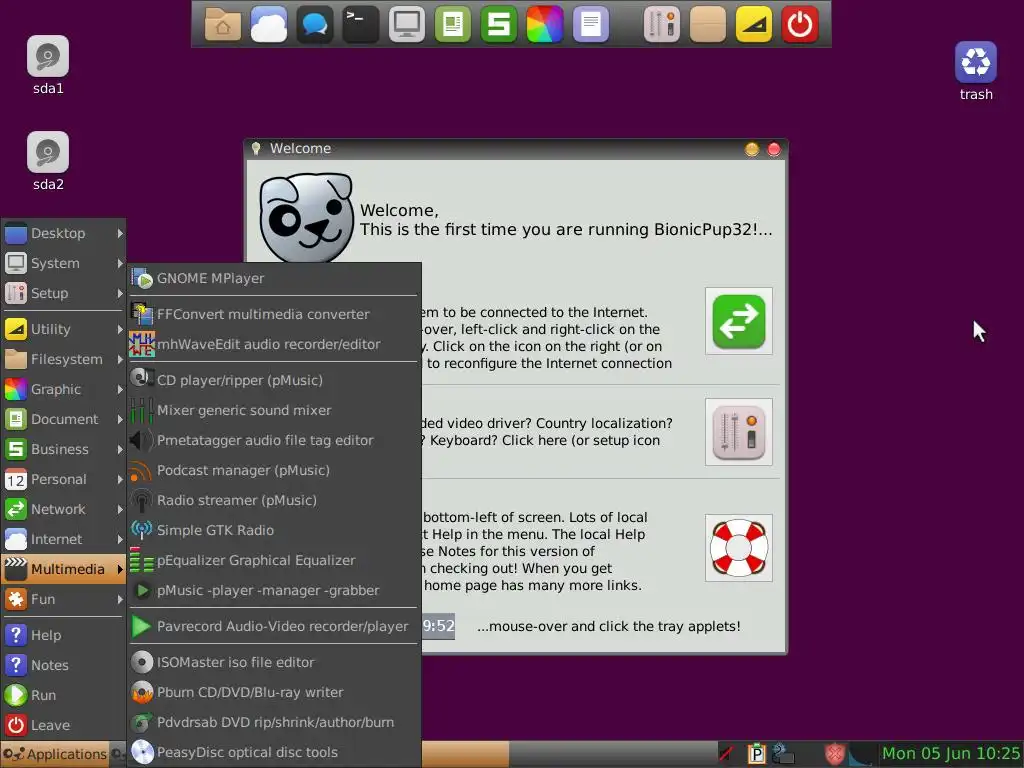Click the red shield firewall tray icon
Viewport: 1024px width, 768px height.
(x=834, y=754)
